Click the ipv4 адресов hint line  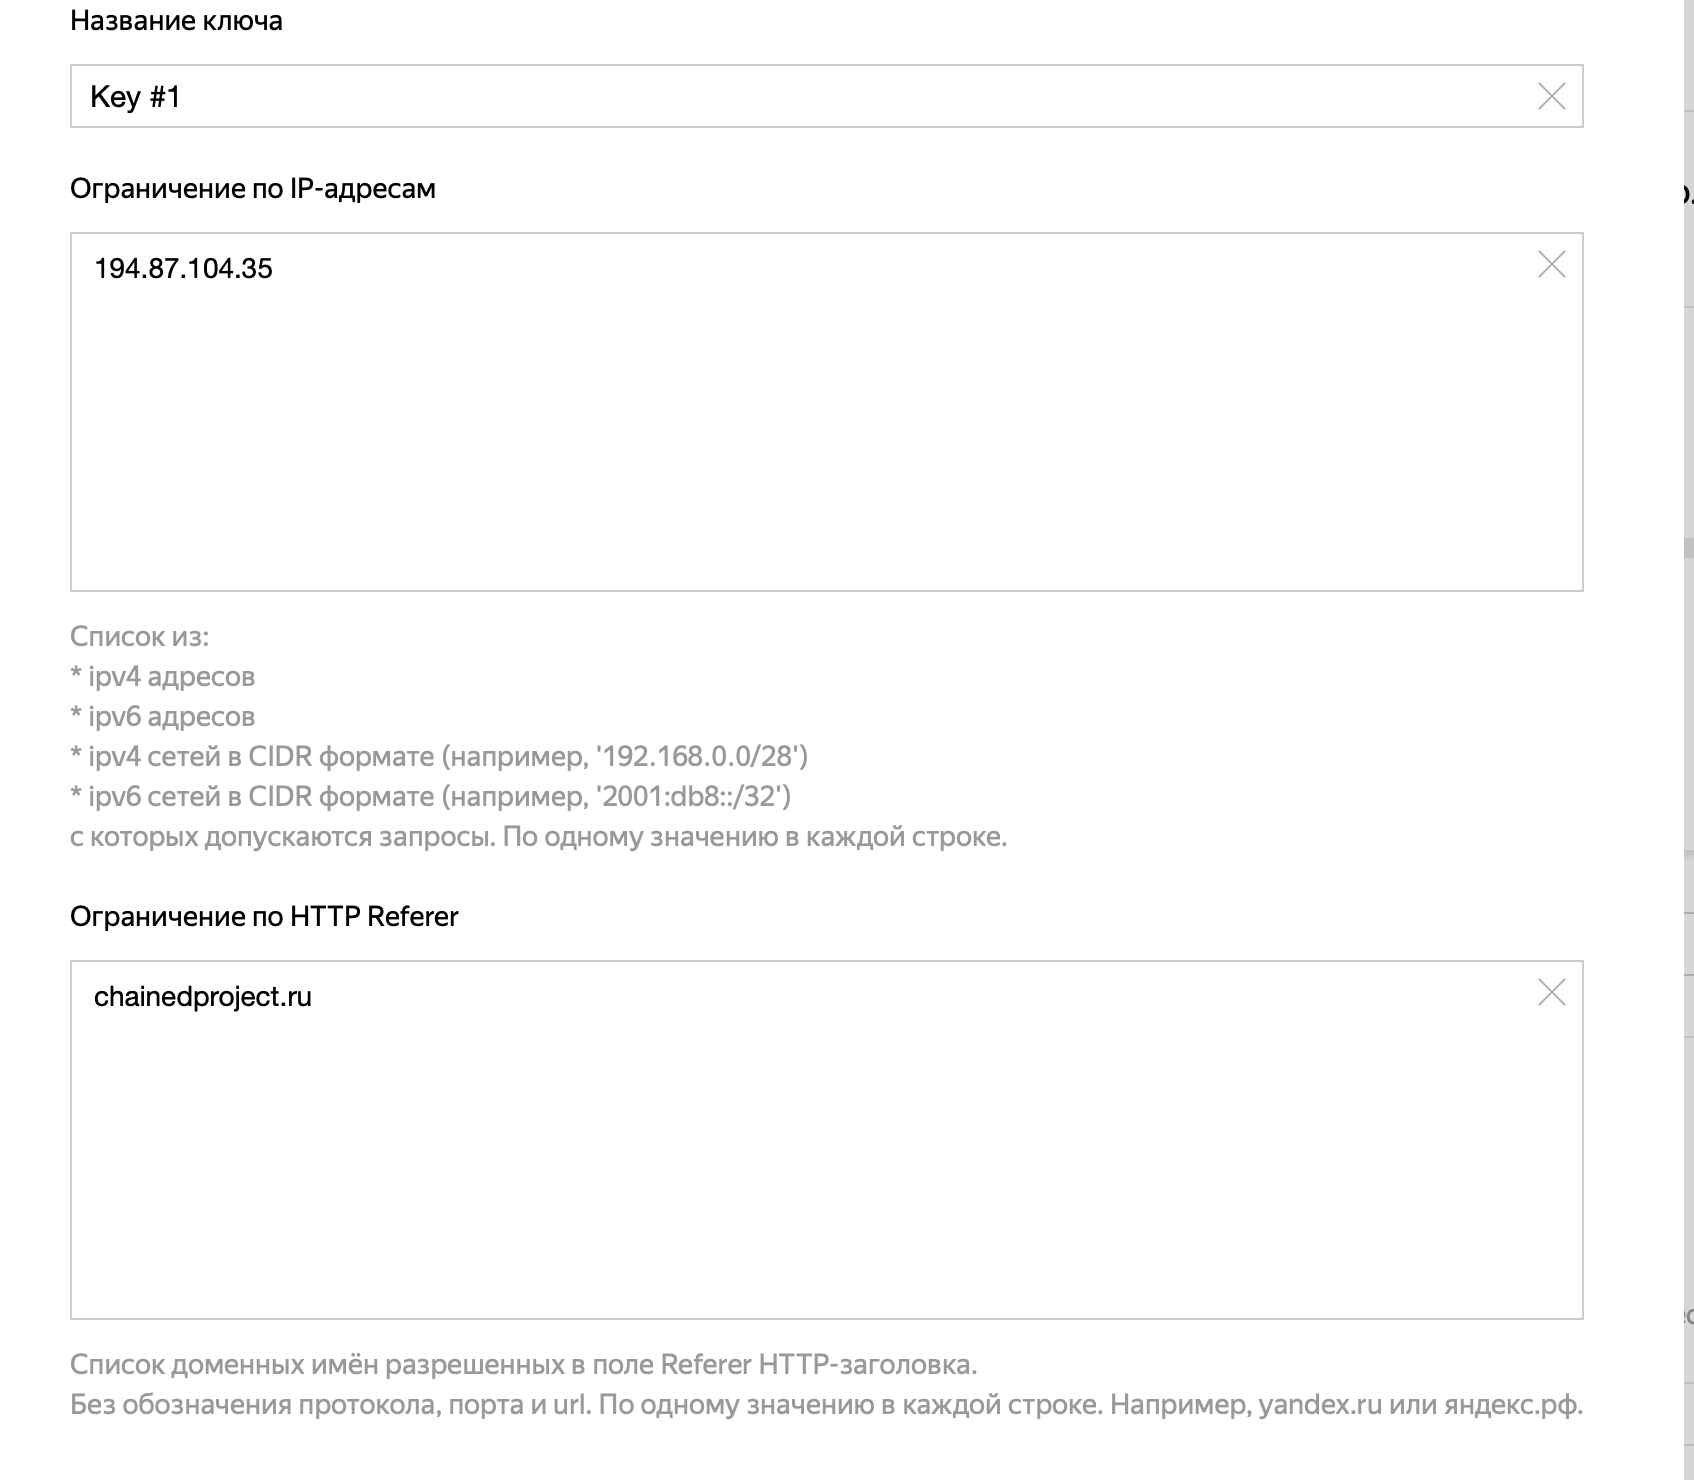pos(162,676)
